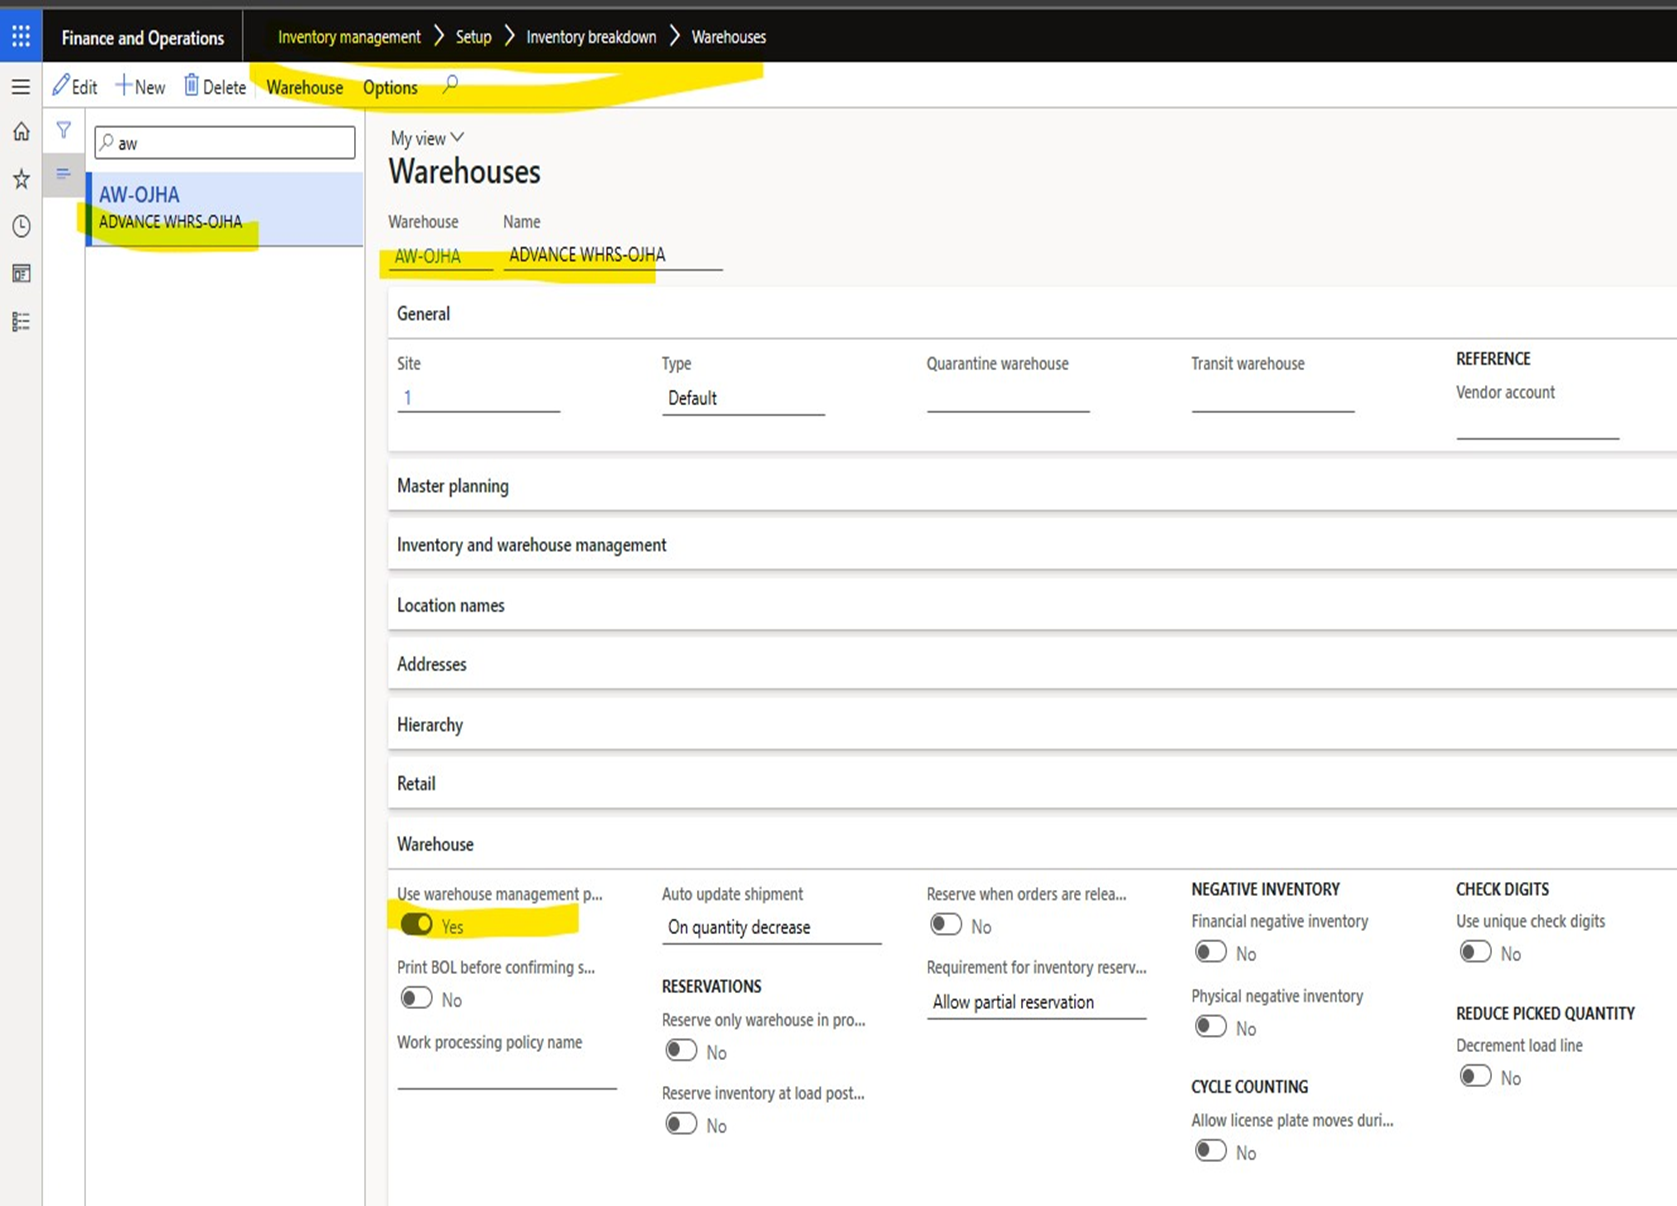Viewport: 1677px width, 1206px height.
Task: Click Finance and Operations title
Action: point(143,38)
